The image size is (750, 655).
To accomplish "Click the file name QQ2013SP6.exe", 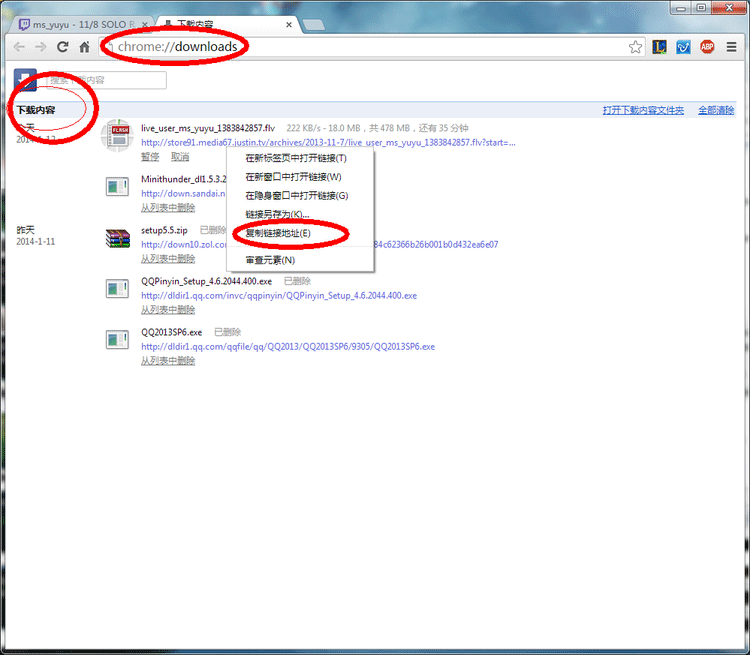I will point(171,332).
